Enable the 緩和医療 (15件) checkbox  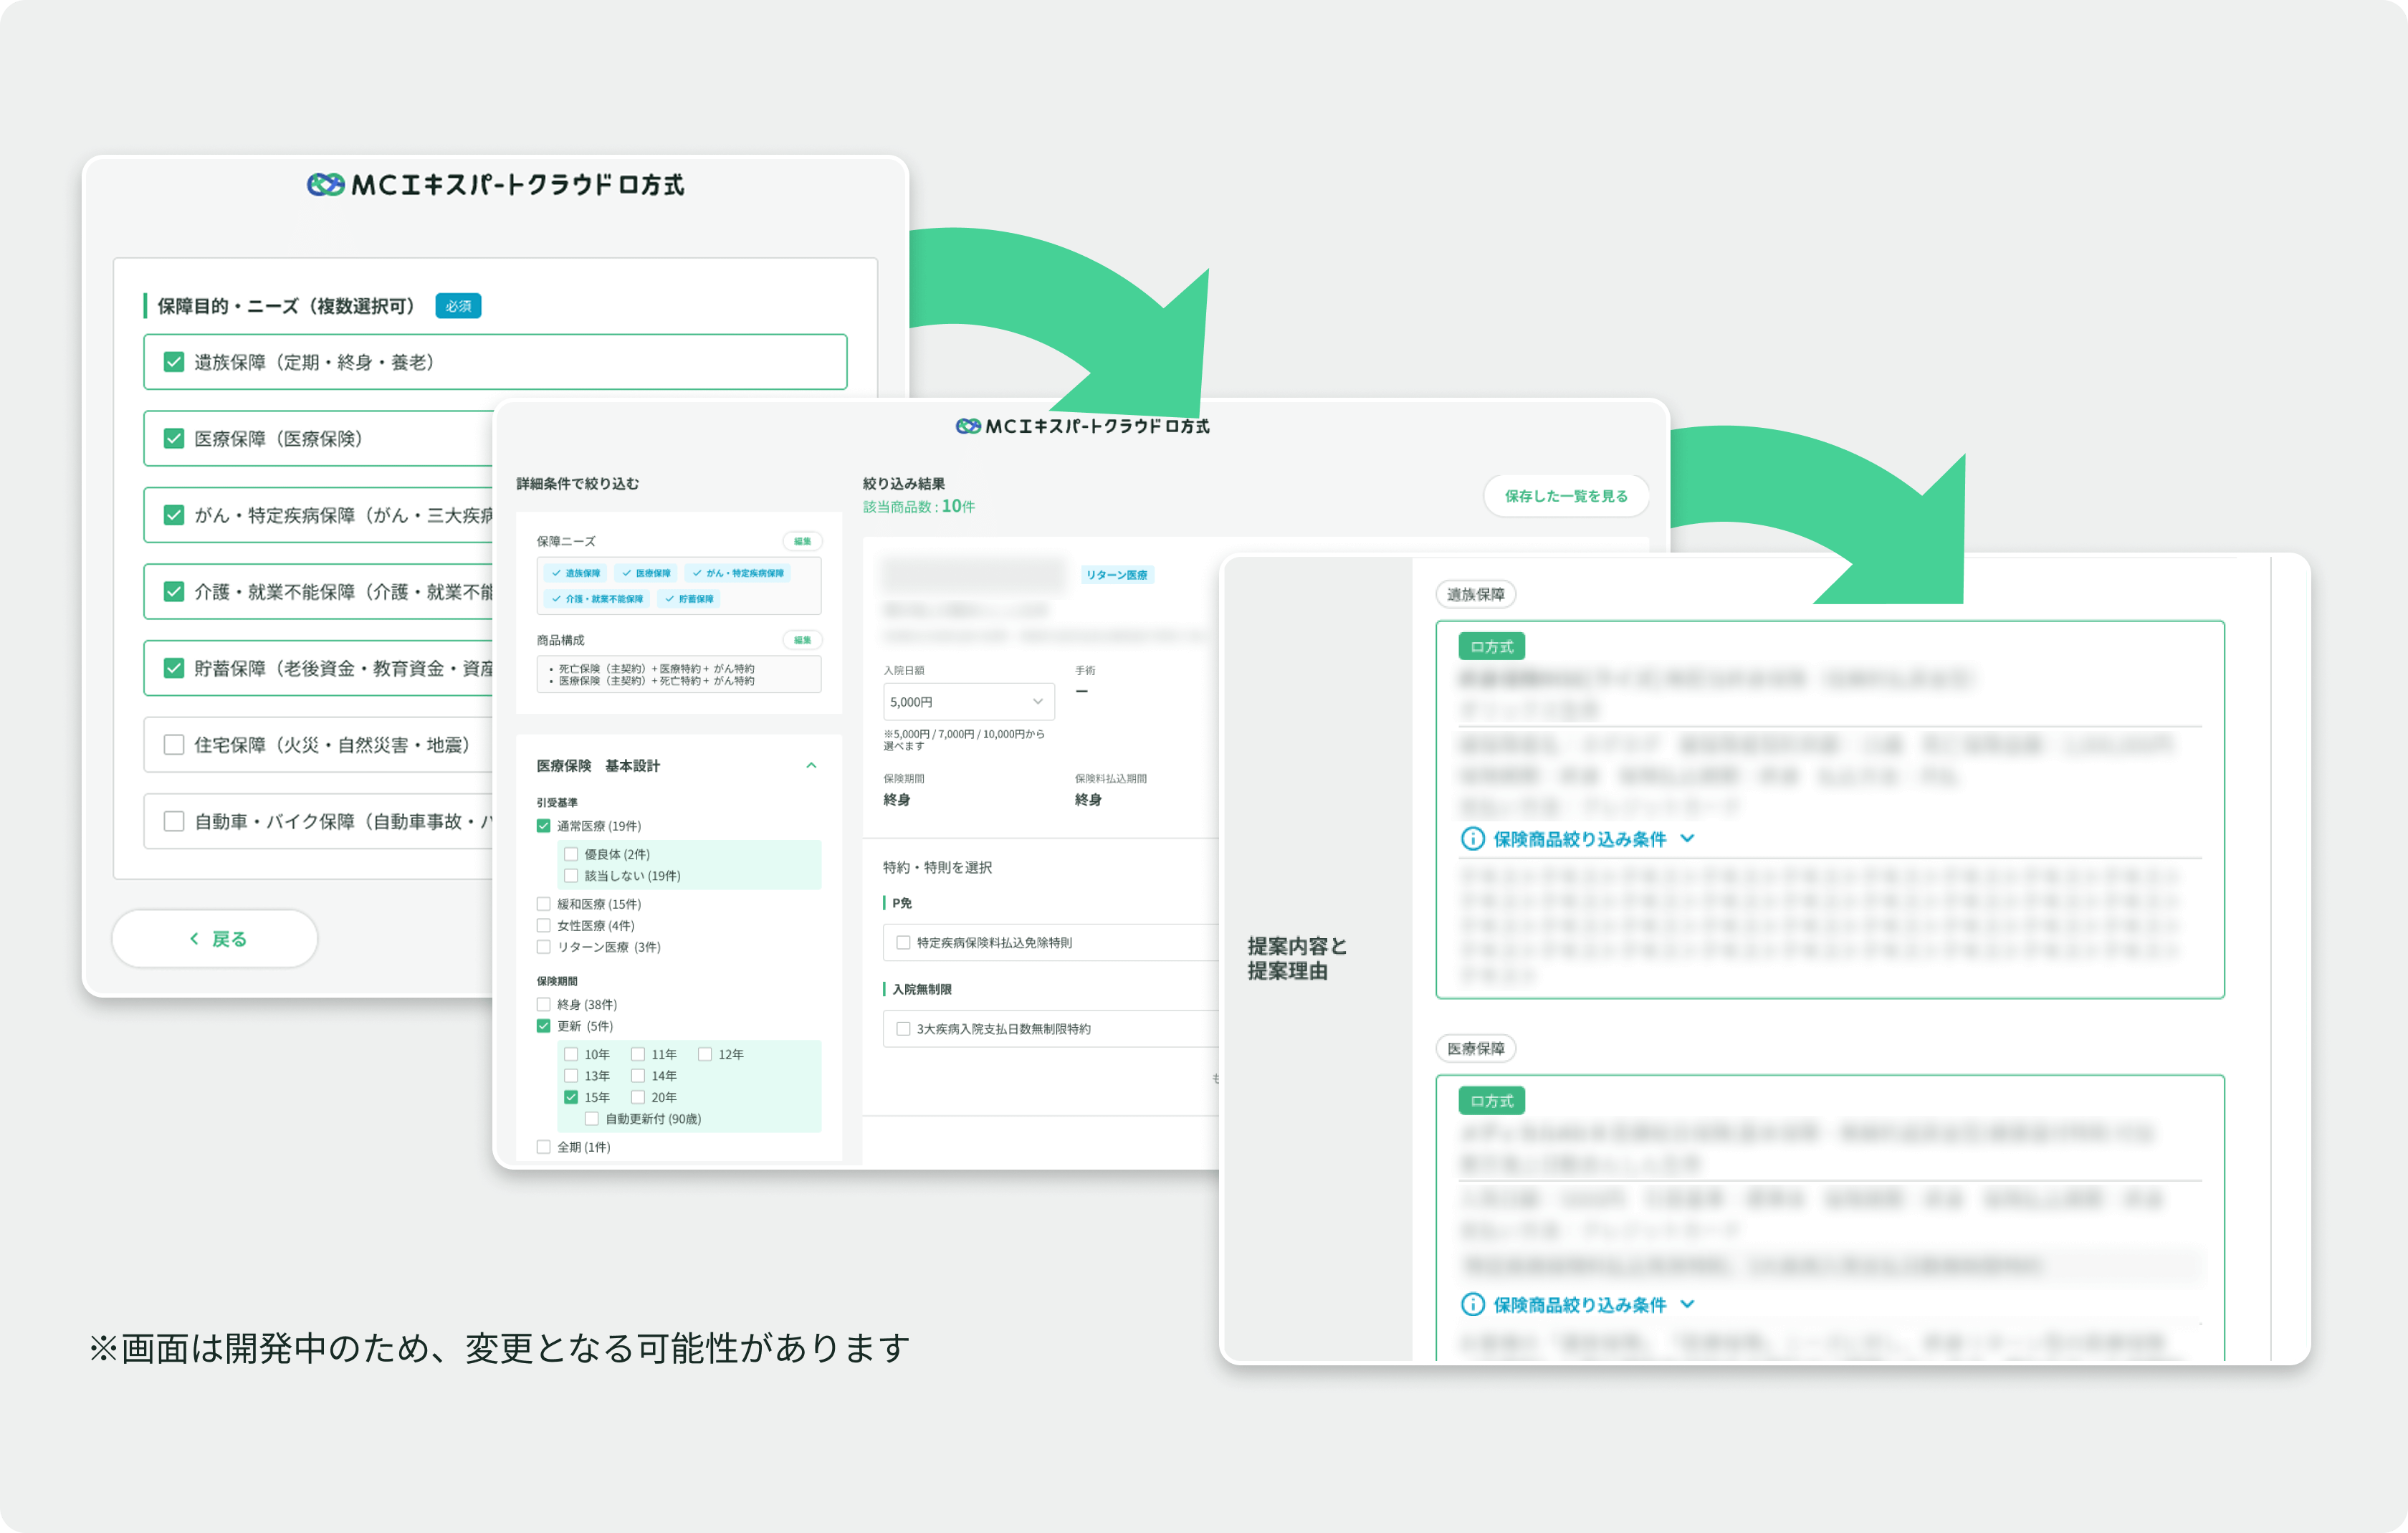543,903
